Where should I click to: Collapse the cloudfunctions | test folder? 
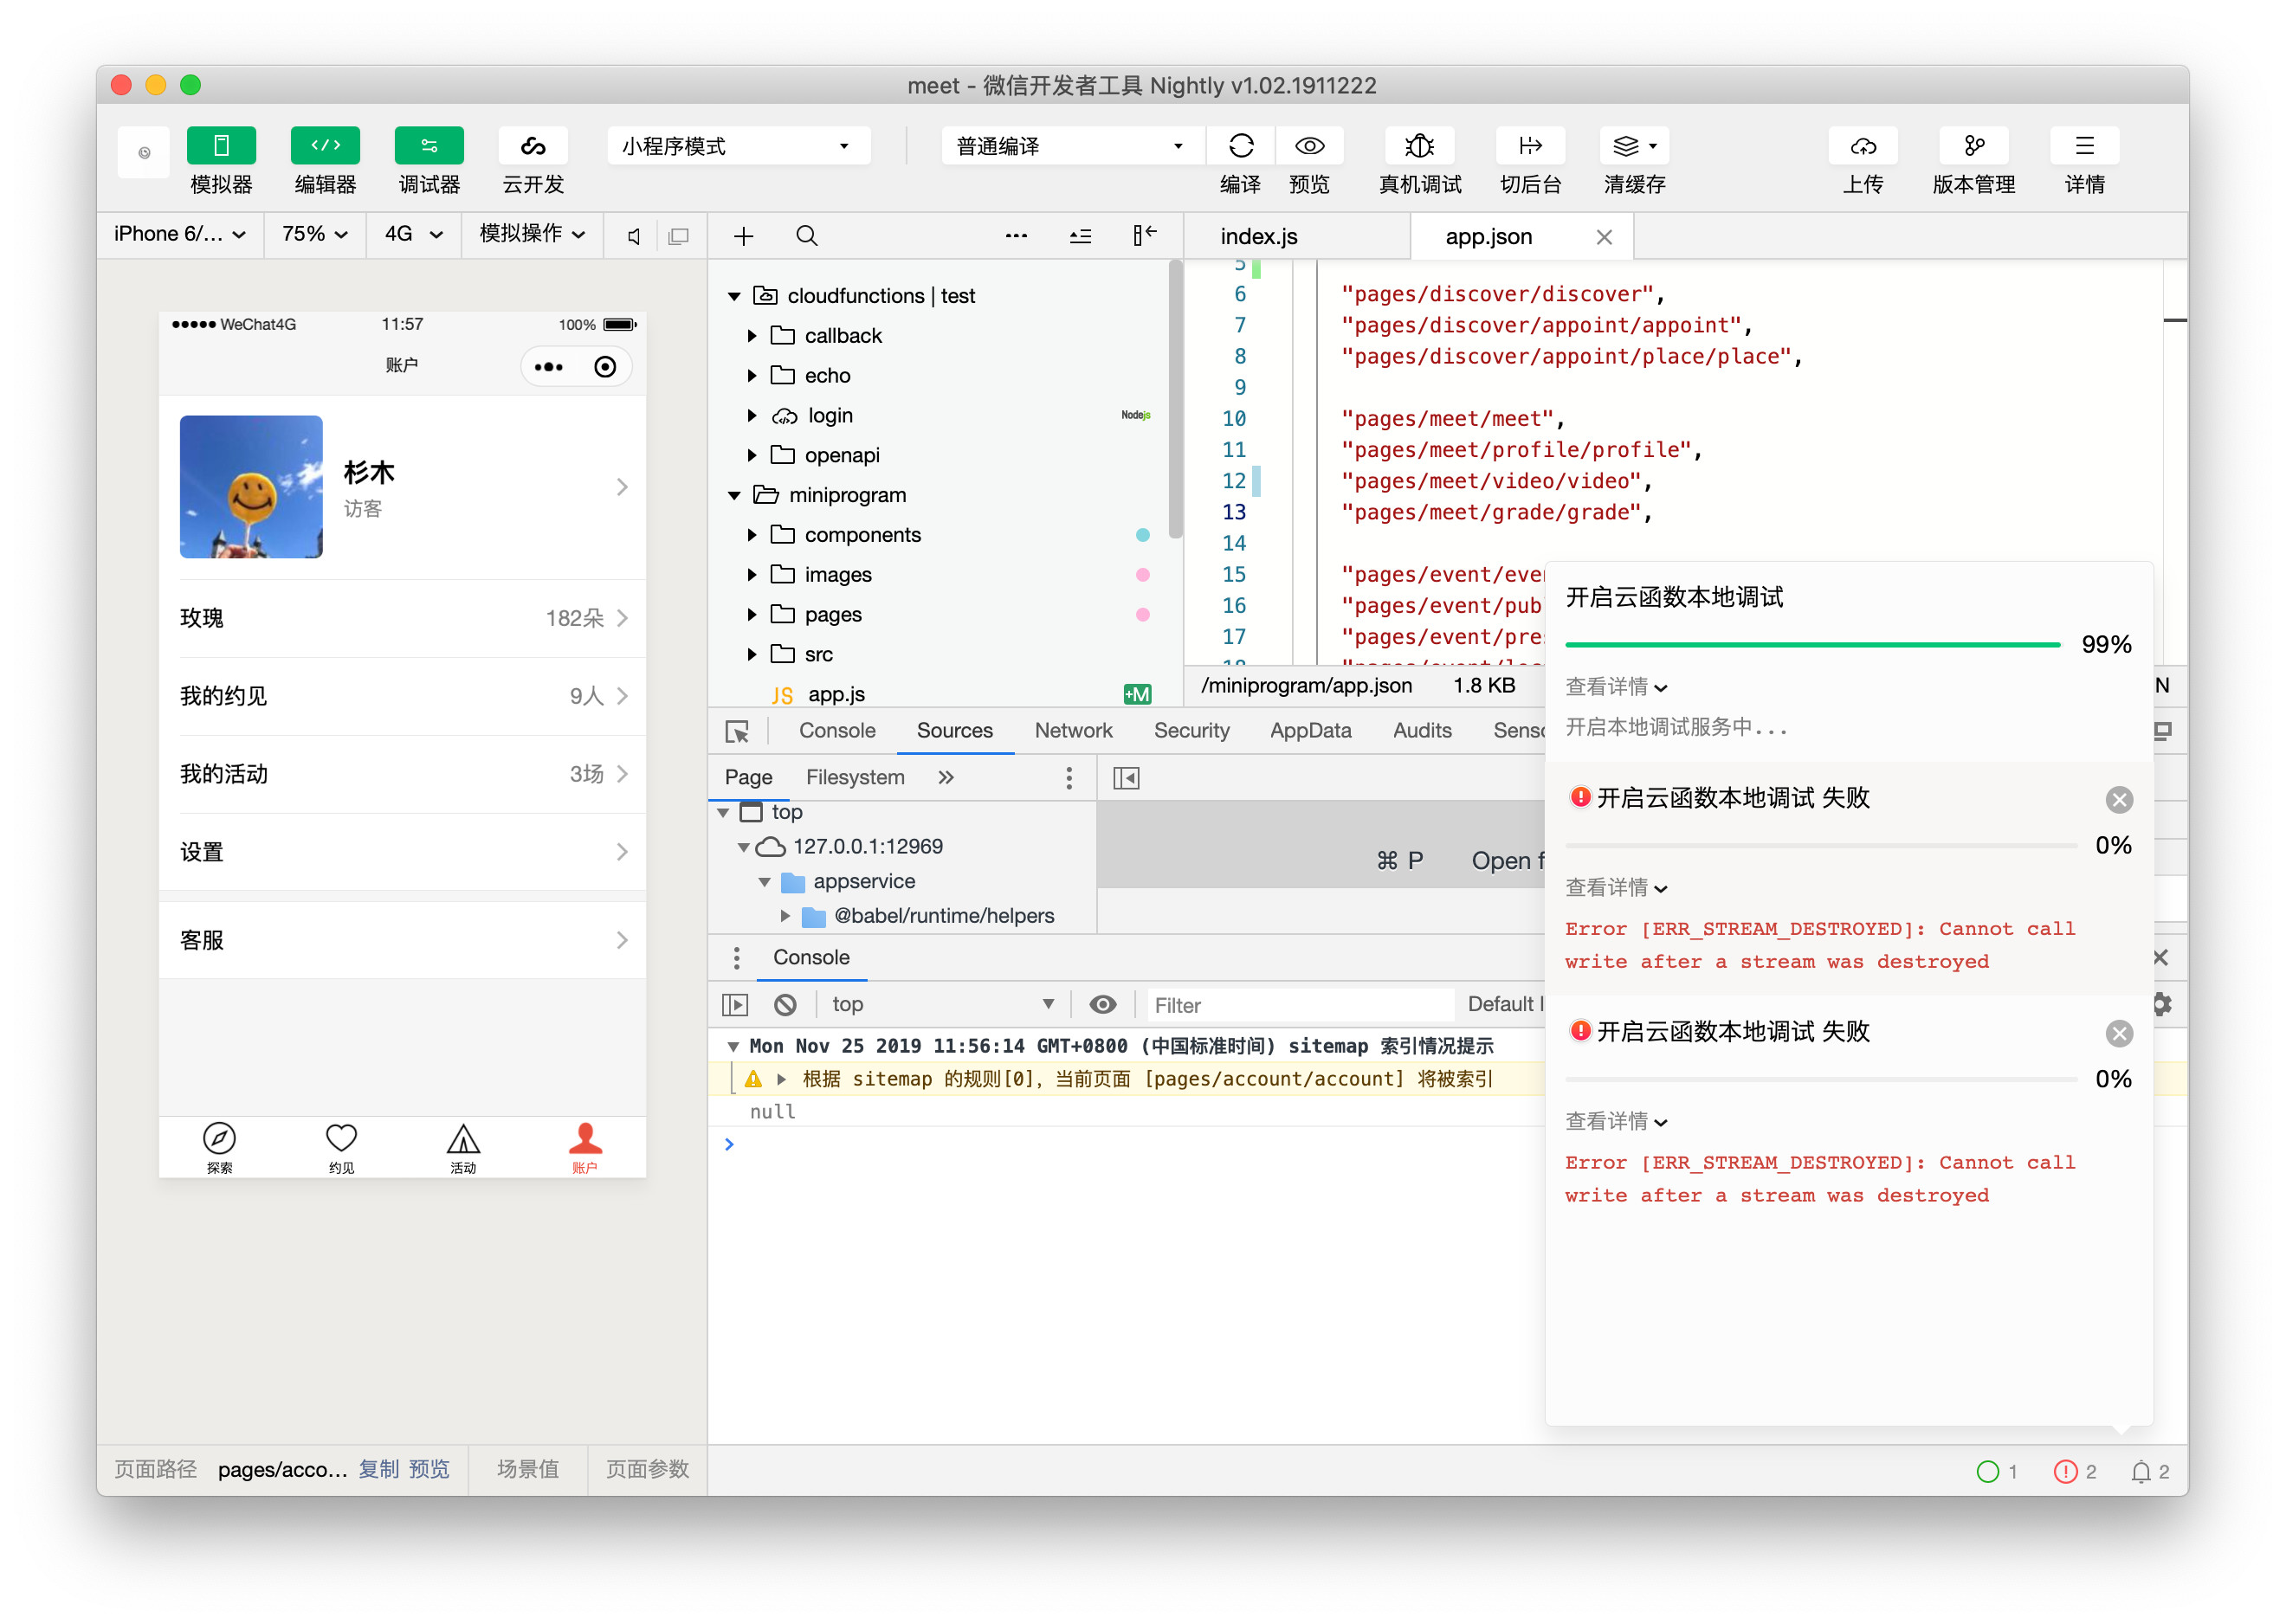(x=734, y=296)
